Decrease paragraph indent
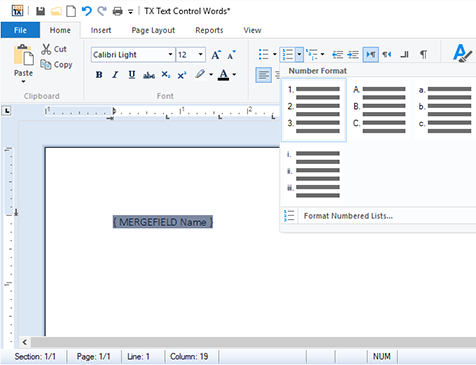 337,54
